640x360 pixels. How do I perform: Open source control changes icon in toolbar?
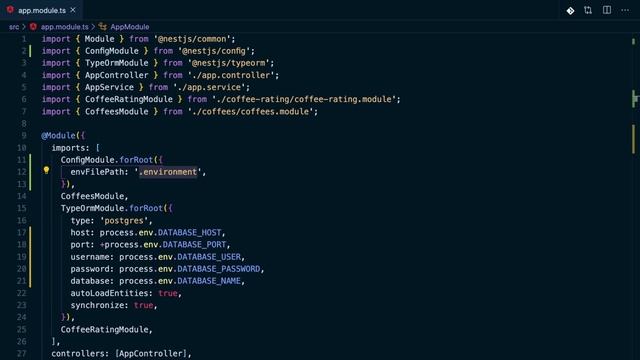tap(570, 11)
